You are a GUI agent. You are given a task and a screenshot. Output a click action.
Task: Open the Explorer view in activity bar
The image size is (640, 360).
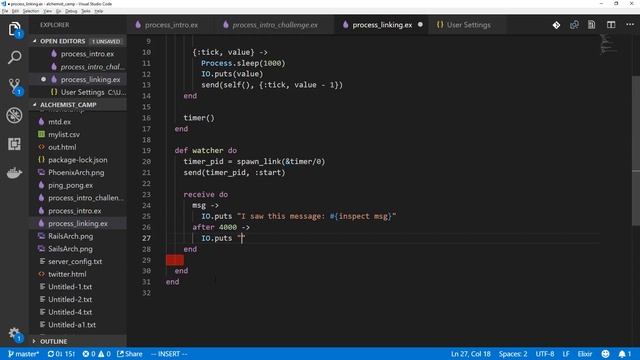(x=14, y=30)
